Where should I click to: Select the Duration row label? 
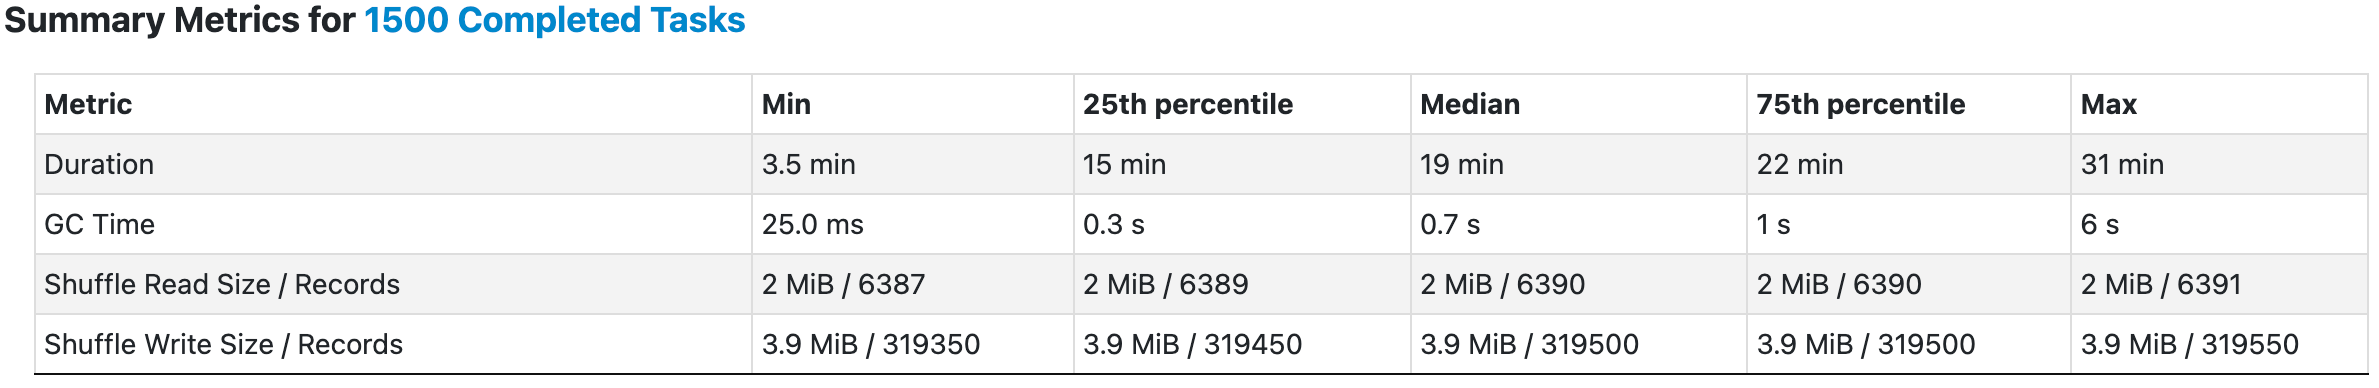click(99, 164)
